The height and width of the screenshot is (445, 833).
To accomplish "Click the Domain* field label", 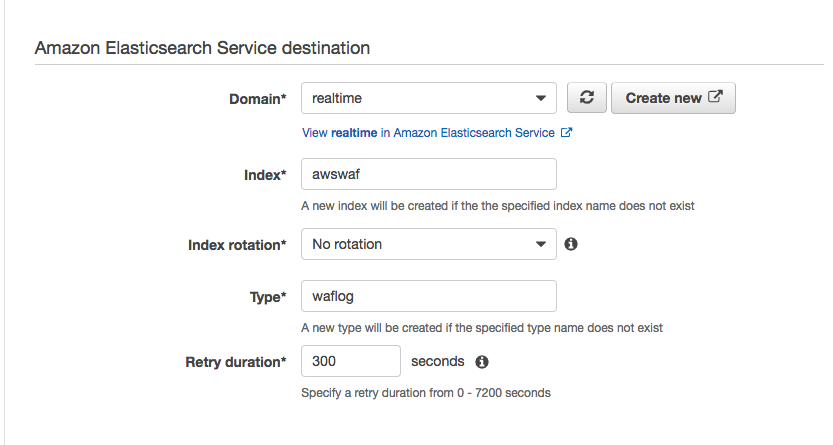I will (258, 99).
